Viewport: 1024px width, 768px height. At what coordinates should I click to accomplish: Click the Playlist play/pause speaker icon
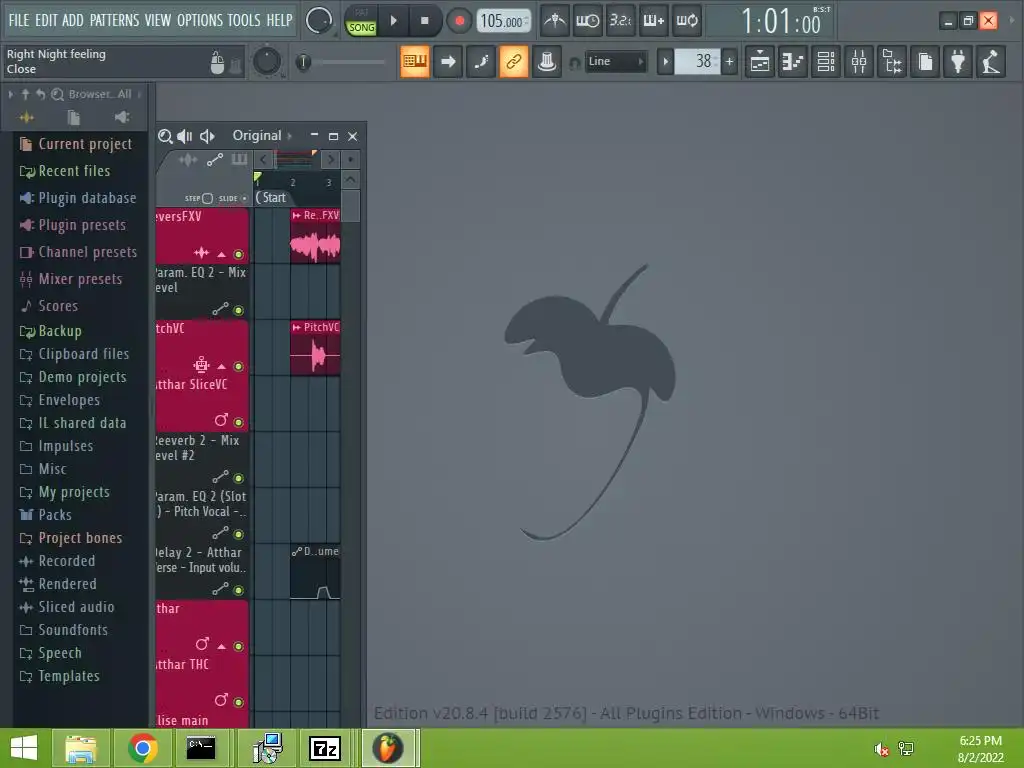[185, 136]
